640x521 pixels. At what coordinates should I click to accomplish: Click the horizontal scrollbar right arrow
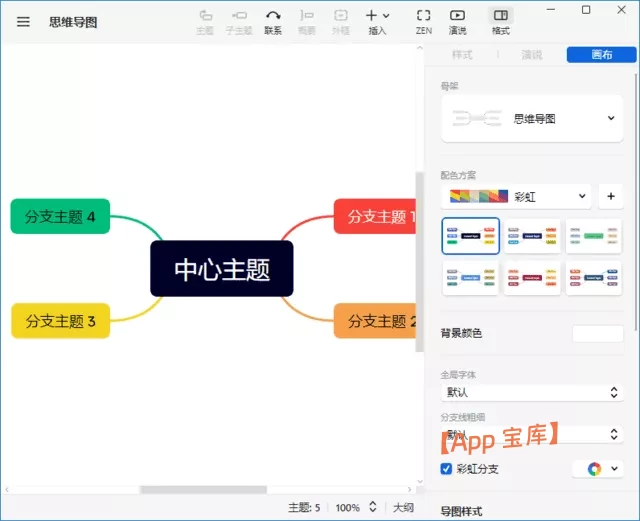(x=409, y=490)
